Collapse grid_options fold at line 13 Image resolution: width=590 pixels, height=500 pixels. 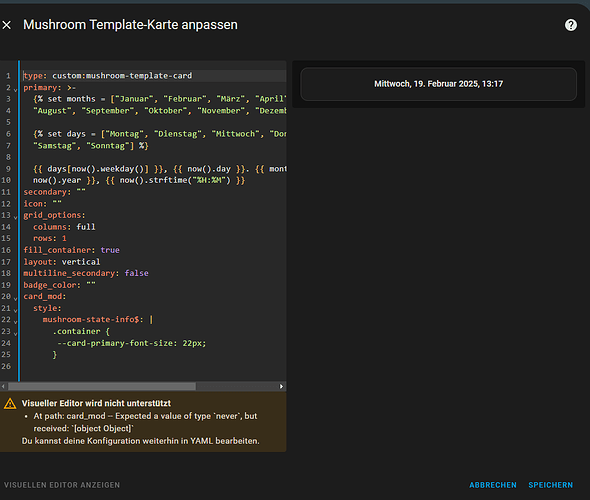[15, 217]
